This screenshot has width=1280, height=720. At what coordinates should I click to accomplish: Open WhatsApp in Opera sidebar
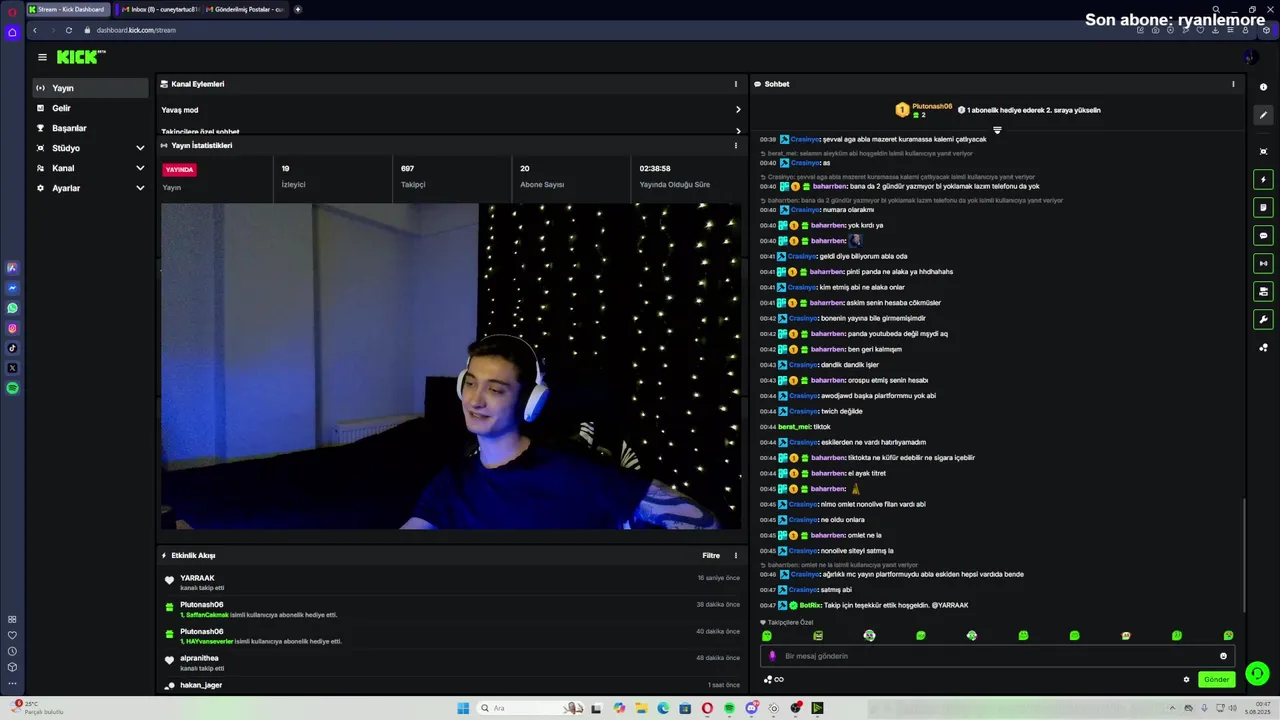click(x=12, y=308)
